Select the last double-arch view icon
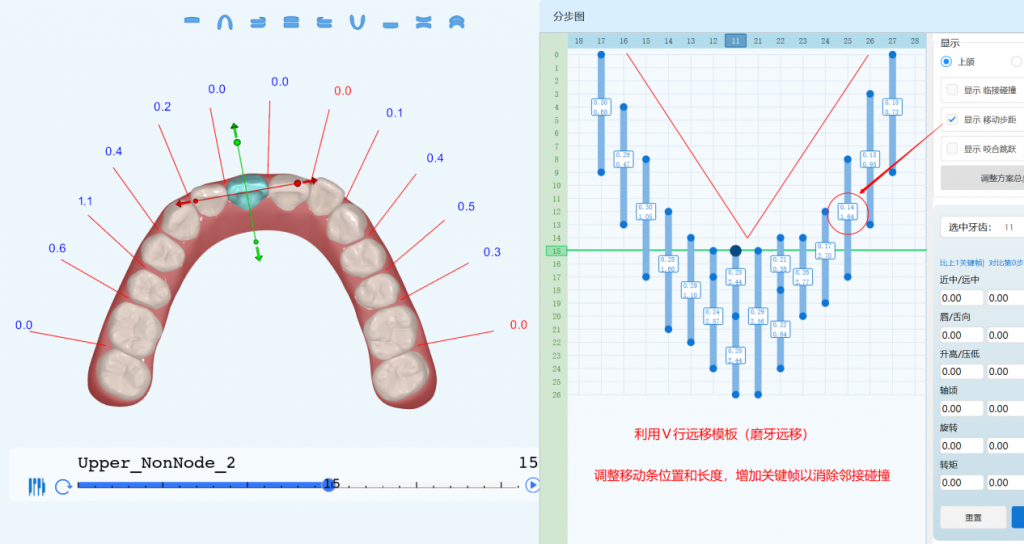The height and width of the screenshot is (544, 1024). (x=456, y=21)
